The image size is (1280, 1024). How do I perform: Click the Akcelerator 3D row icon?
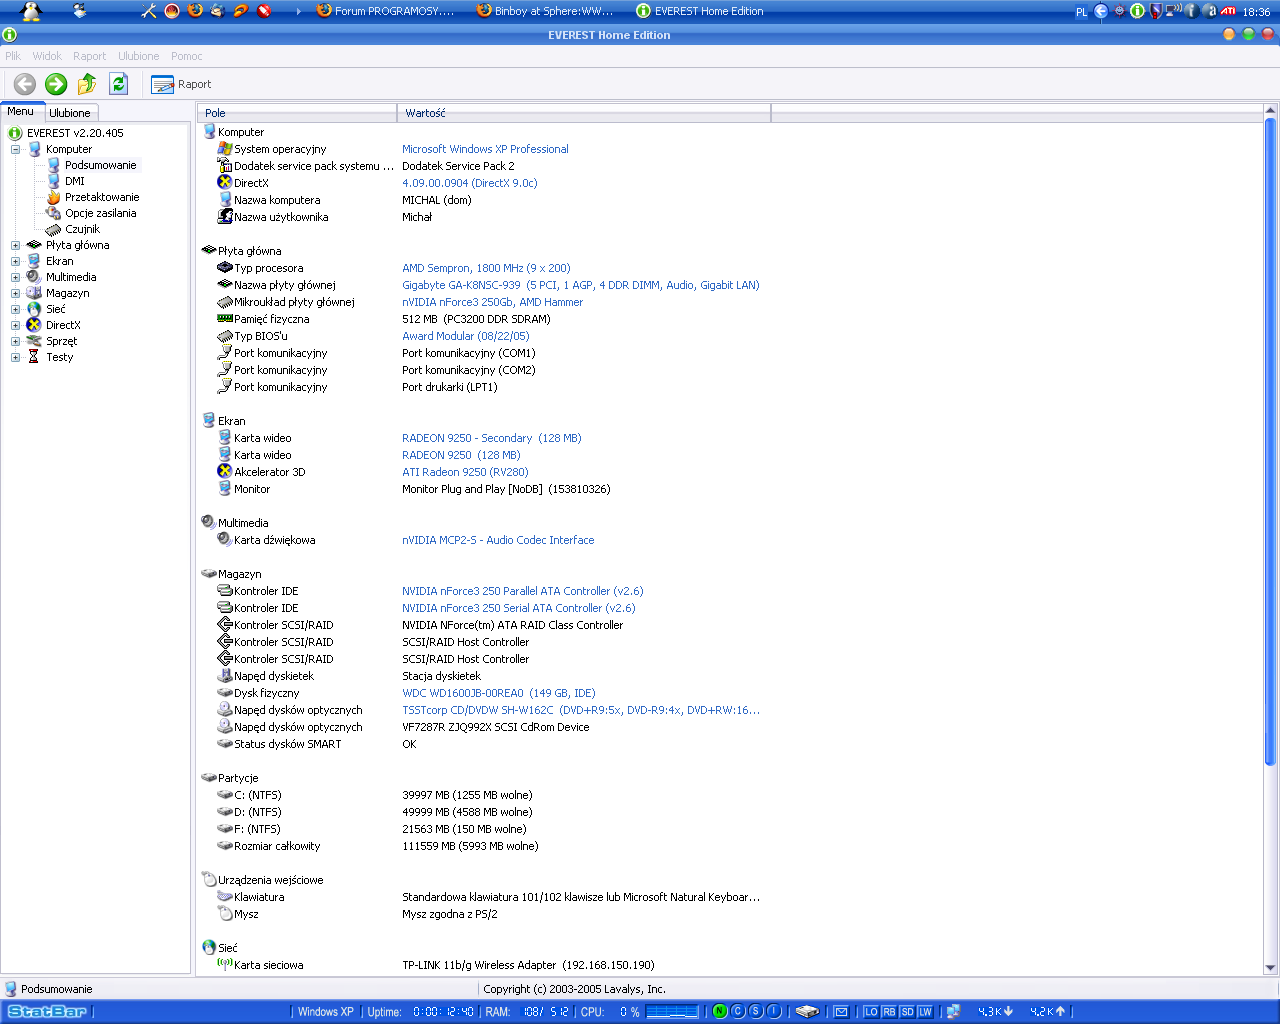pyautogui.click(x=225, y=472)
